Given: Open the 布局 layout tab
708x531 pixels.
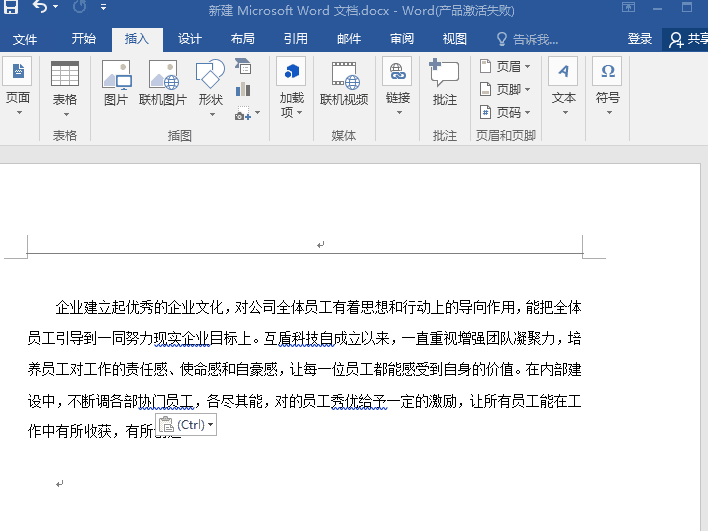Looking at the screenshot, I should pos(242,40).
